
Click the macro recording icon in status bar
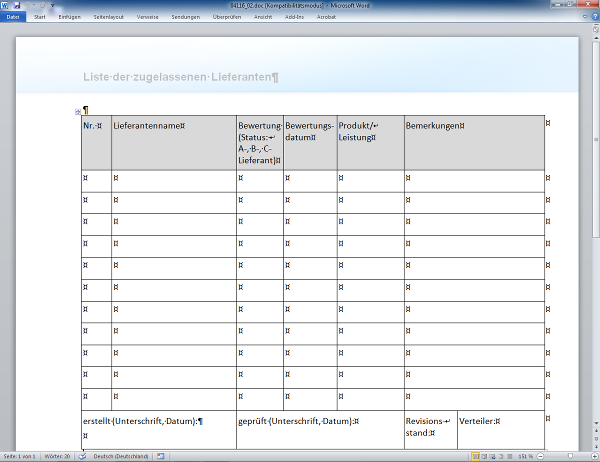pyautogui.click(x=159, y=456)
